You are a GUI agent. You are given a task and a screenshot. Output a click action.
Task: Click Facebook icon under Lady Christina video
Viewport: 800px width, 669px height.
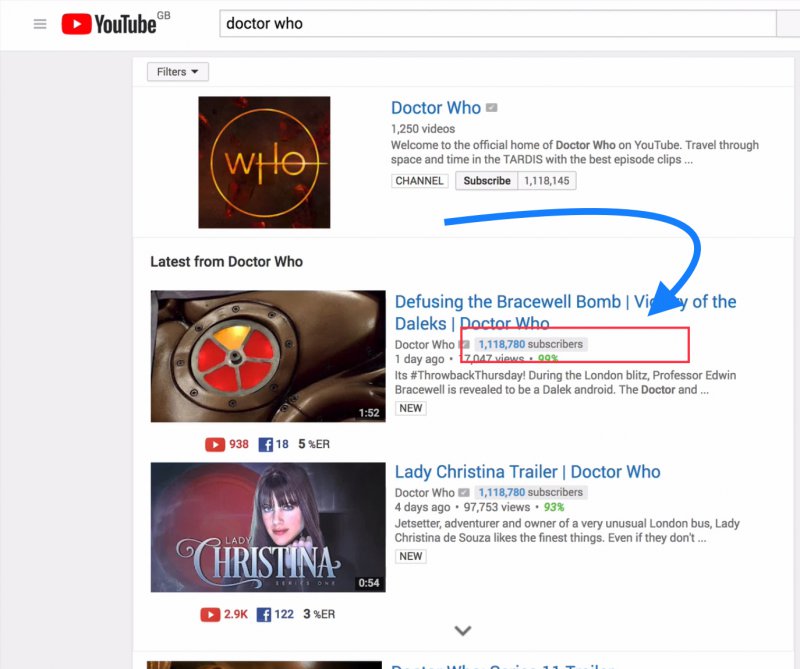(265, 614)
